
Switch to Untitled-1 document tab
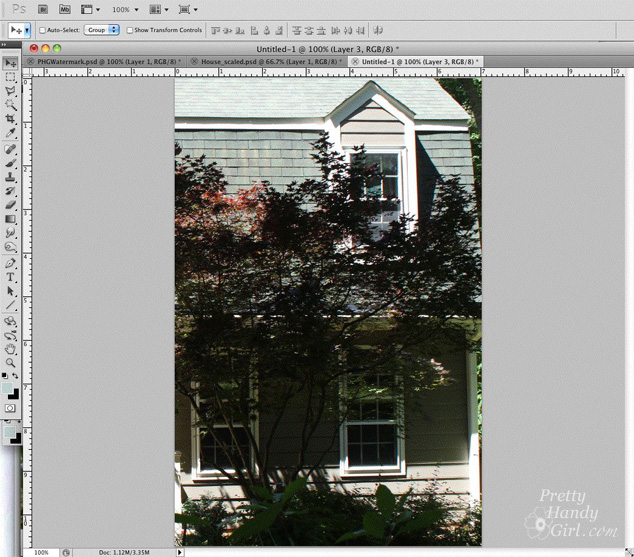click(x=418, y=62)
